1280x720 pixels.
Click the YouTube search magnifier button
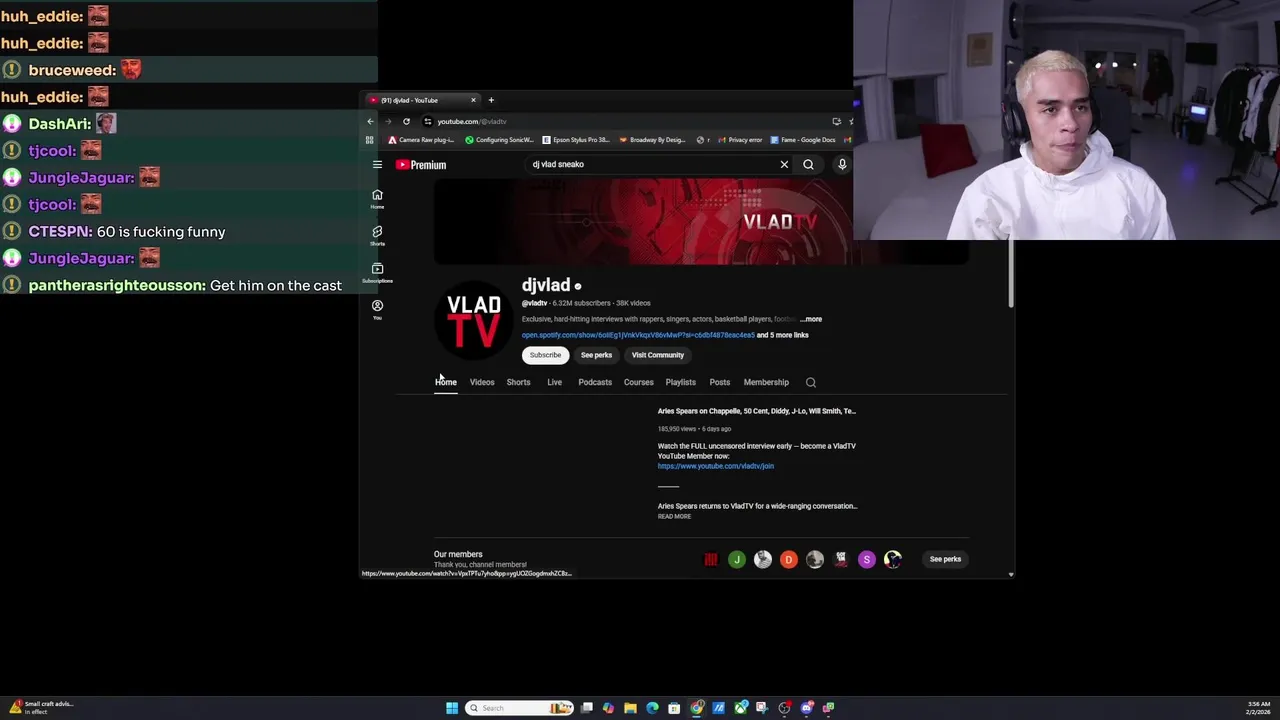pyautogui.click(x=808, y=164)
